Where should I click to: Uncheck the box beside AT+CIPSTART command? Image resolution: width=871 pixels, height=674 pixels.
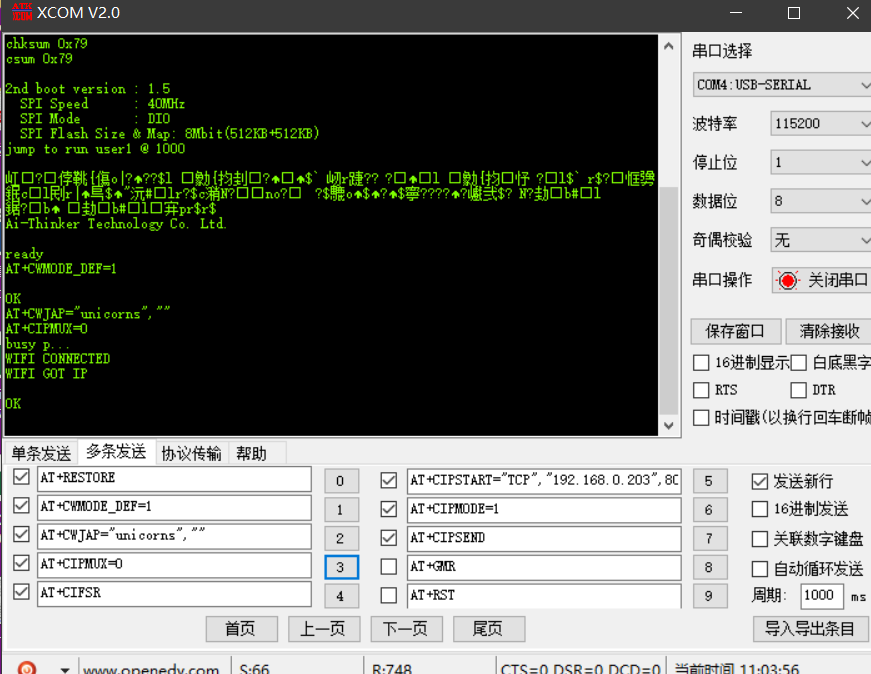tap(389, 480)
